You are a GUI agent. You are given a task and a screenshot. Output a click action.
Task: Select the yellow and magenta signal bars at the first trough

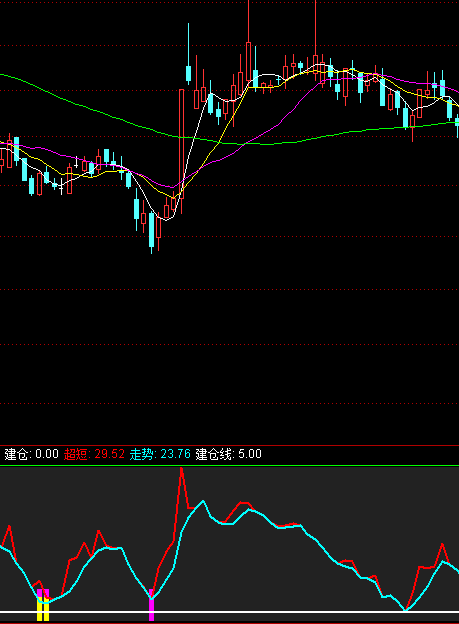[43, 605]
